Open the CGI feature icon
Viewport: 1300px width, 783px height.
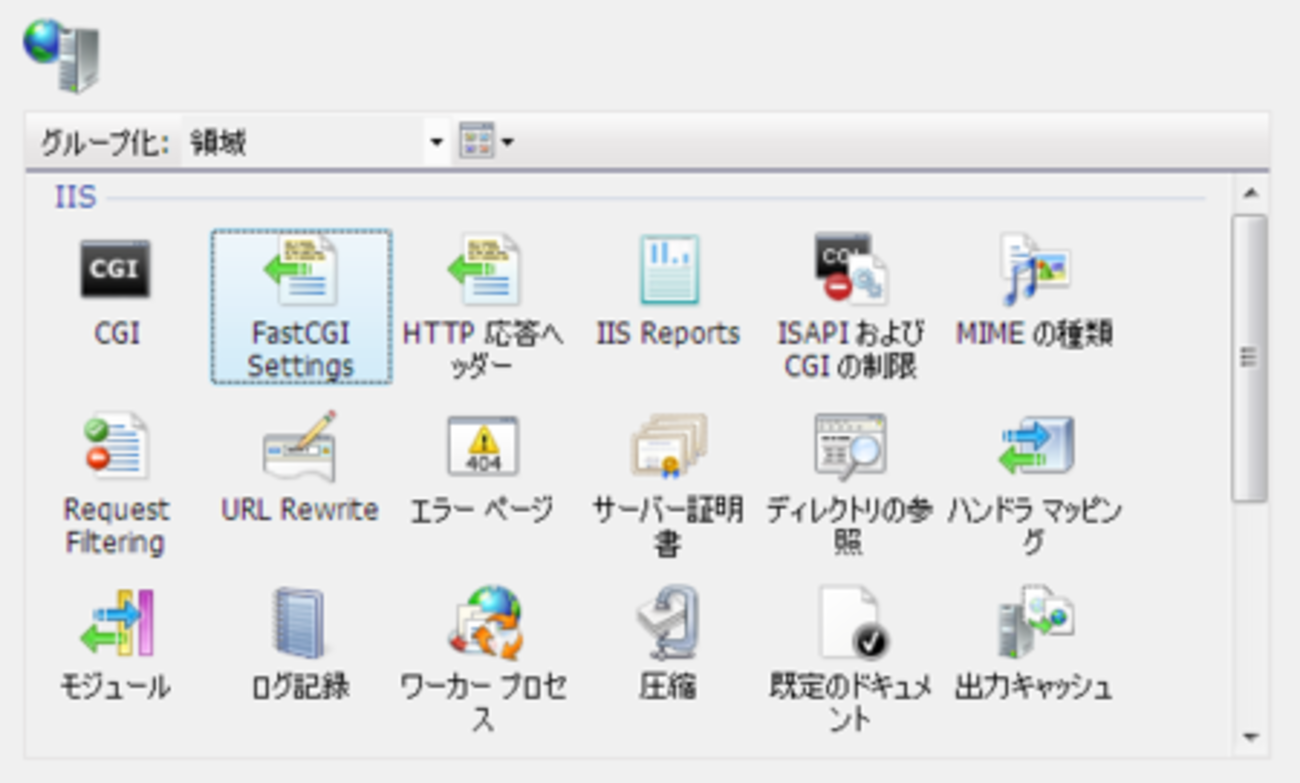[x=115, y=269]
